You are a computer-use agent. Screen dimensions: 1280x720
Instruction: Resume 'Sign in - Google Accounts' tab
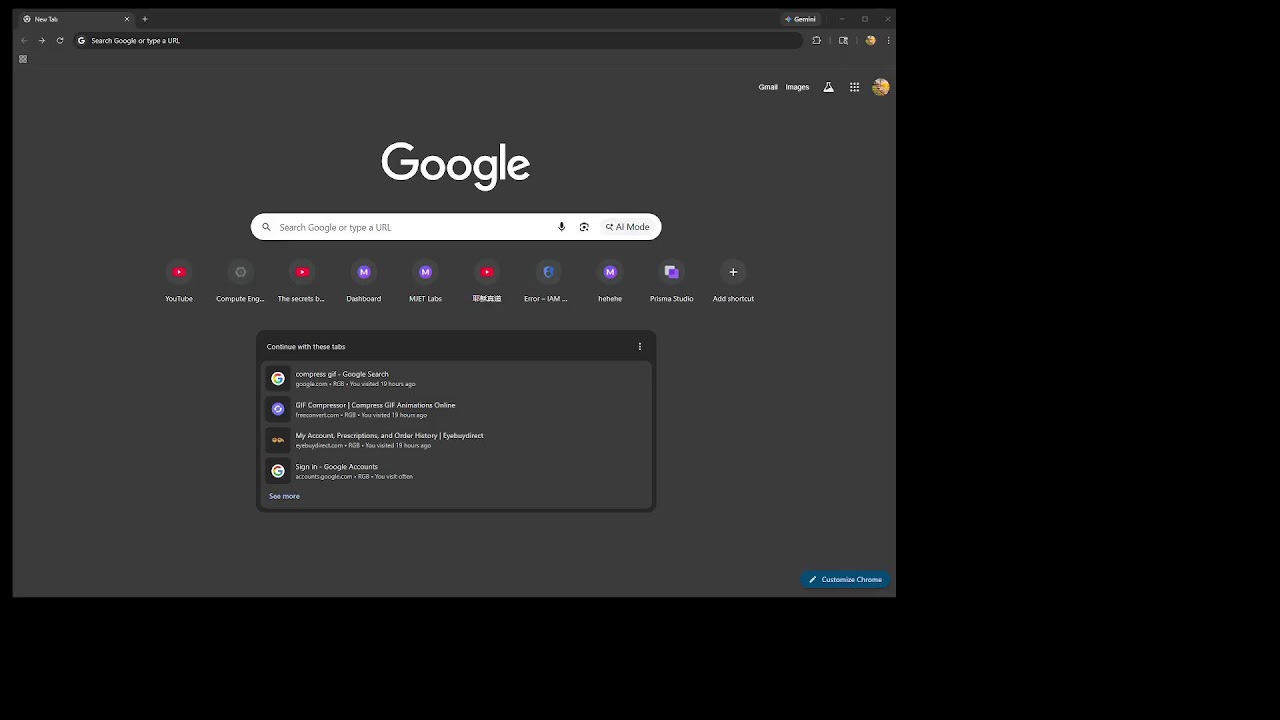(x=456, y=471)
